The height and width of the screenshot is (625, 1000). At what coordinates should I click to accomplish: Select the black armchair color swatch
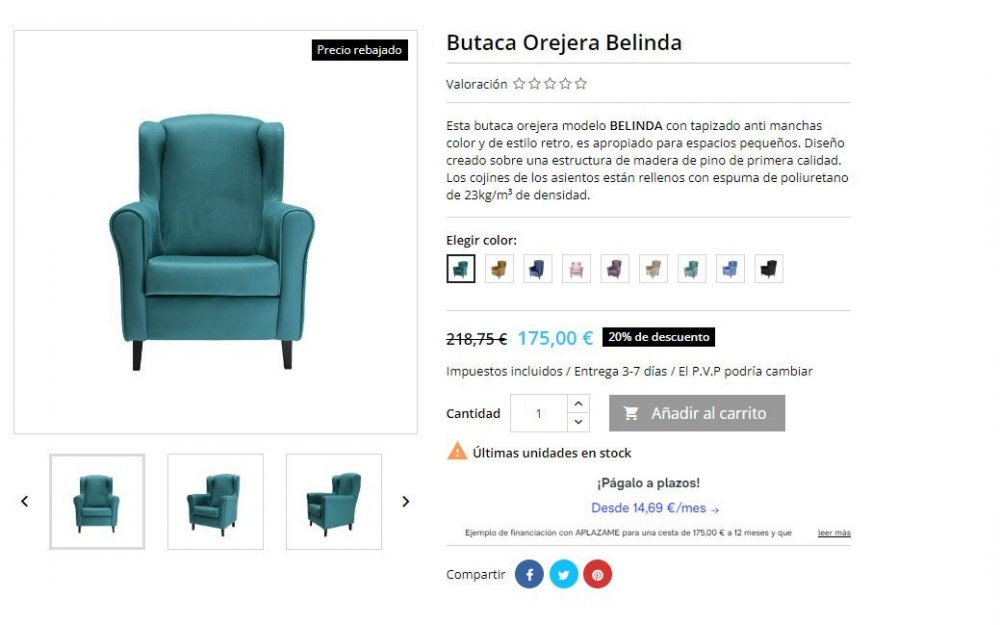pos(768,269)
